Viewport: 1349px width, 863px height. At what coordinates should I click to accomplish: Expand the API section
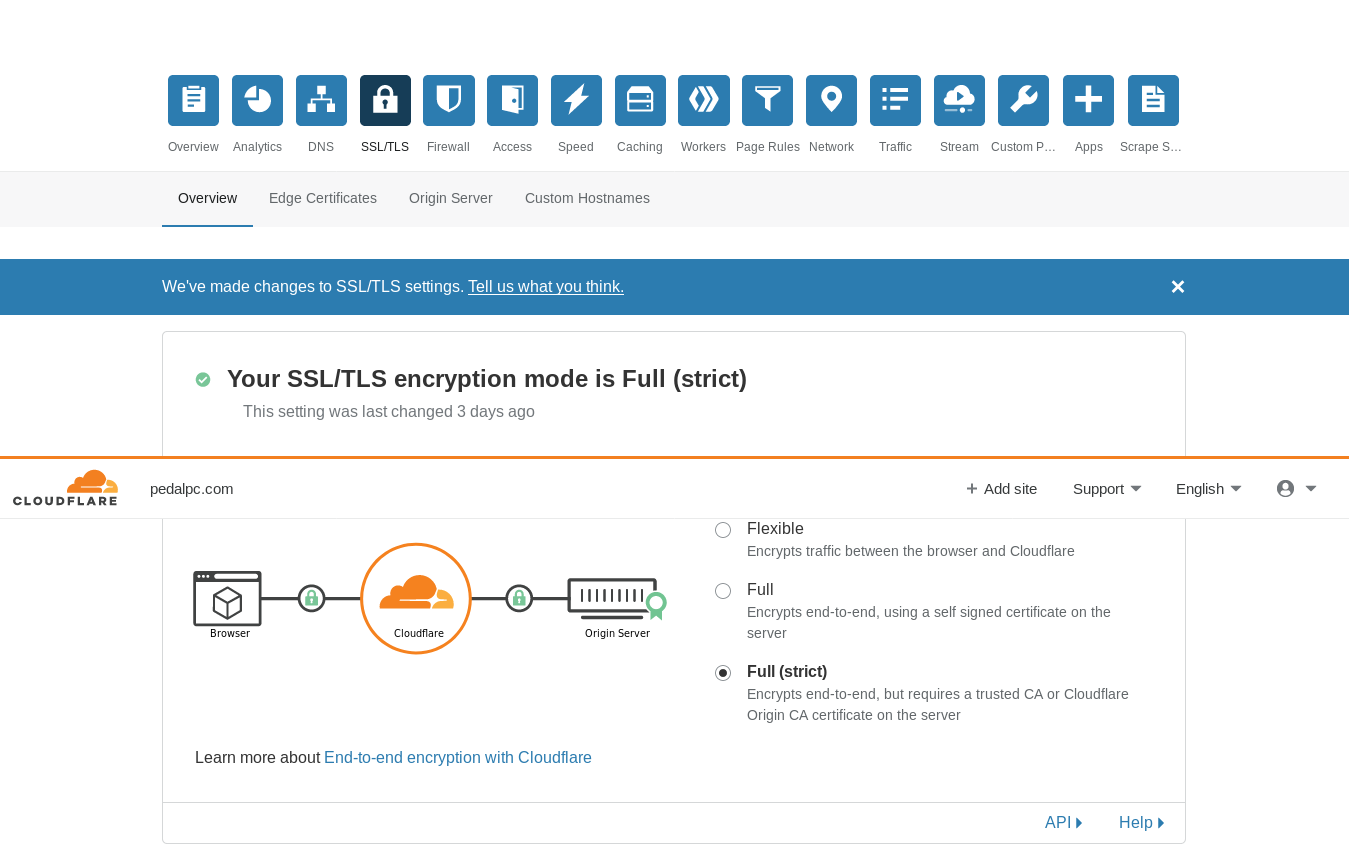[x=1064, y=823]
